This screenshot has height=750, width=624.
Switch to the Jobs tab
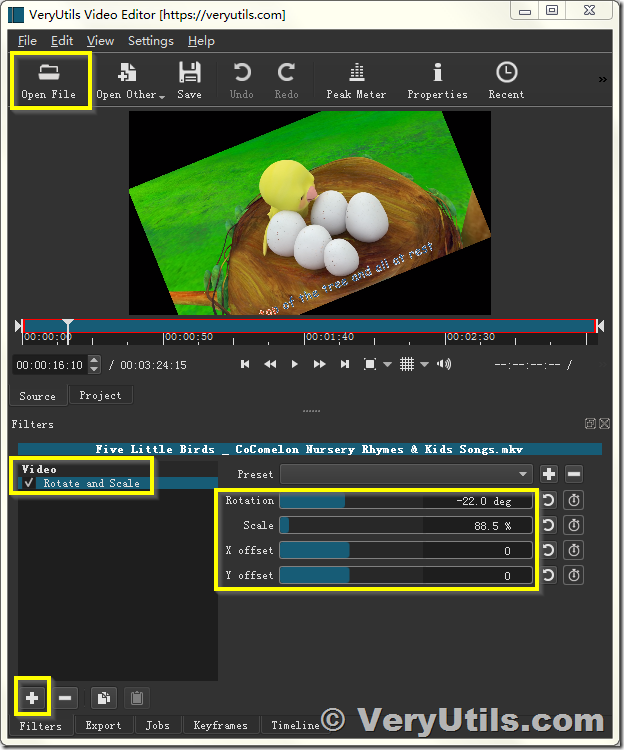click(x=158, y=725)
